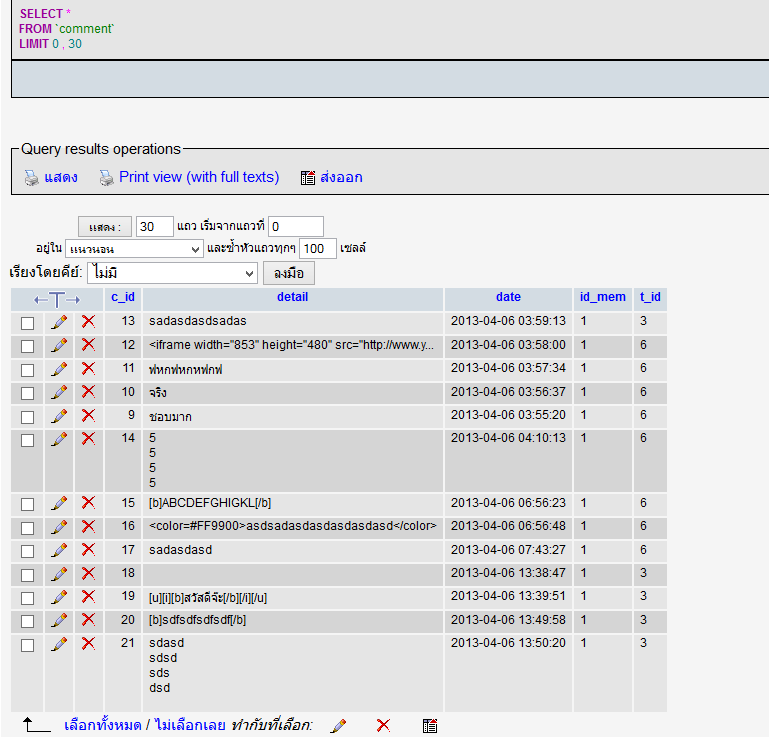Check the box for row c_id 14

coord(27,440)
